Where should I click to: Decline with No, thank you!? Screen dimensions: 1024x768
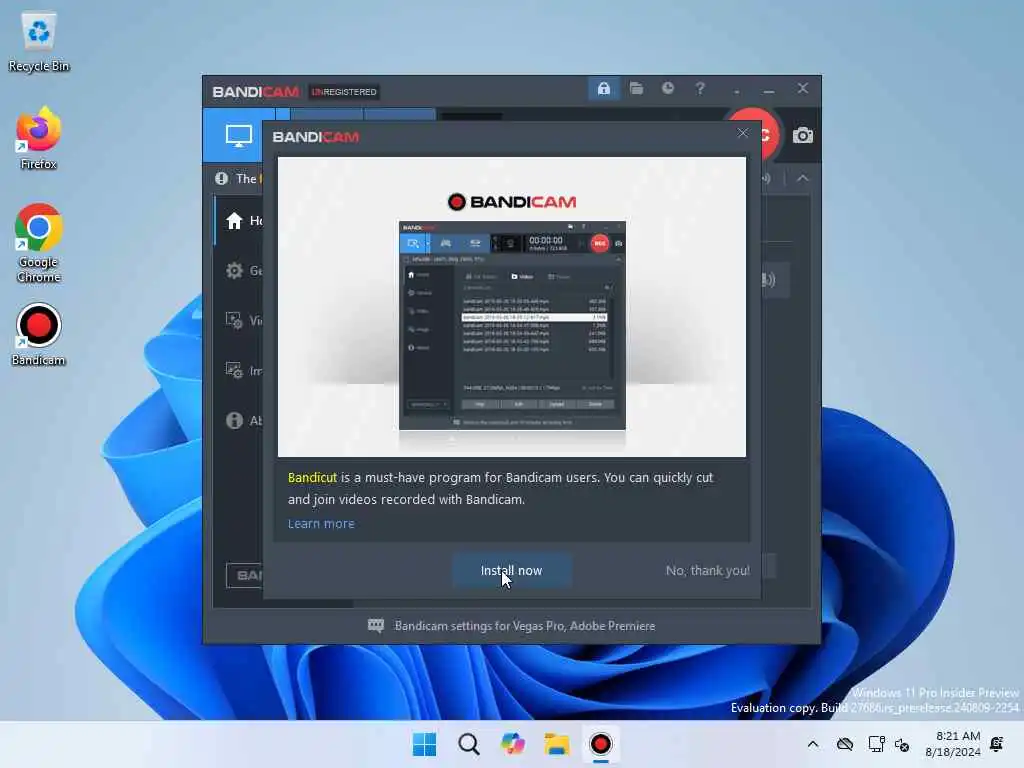pyautogui.click(x=707, y=570)
